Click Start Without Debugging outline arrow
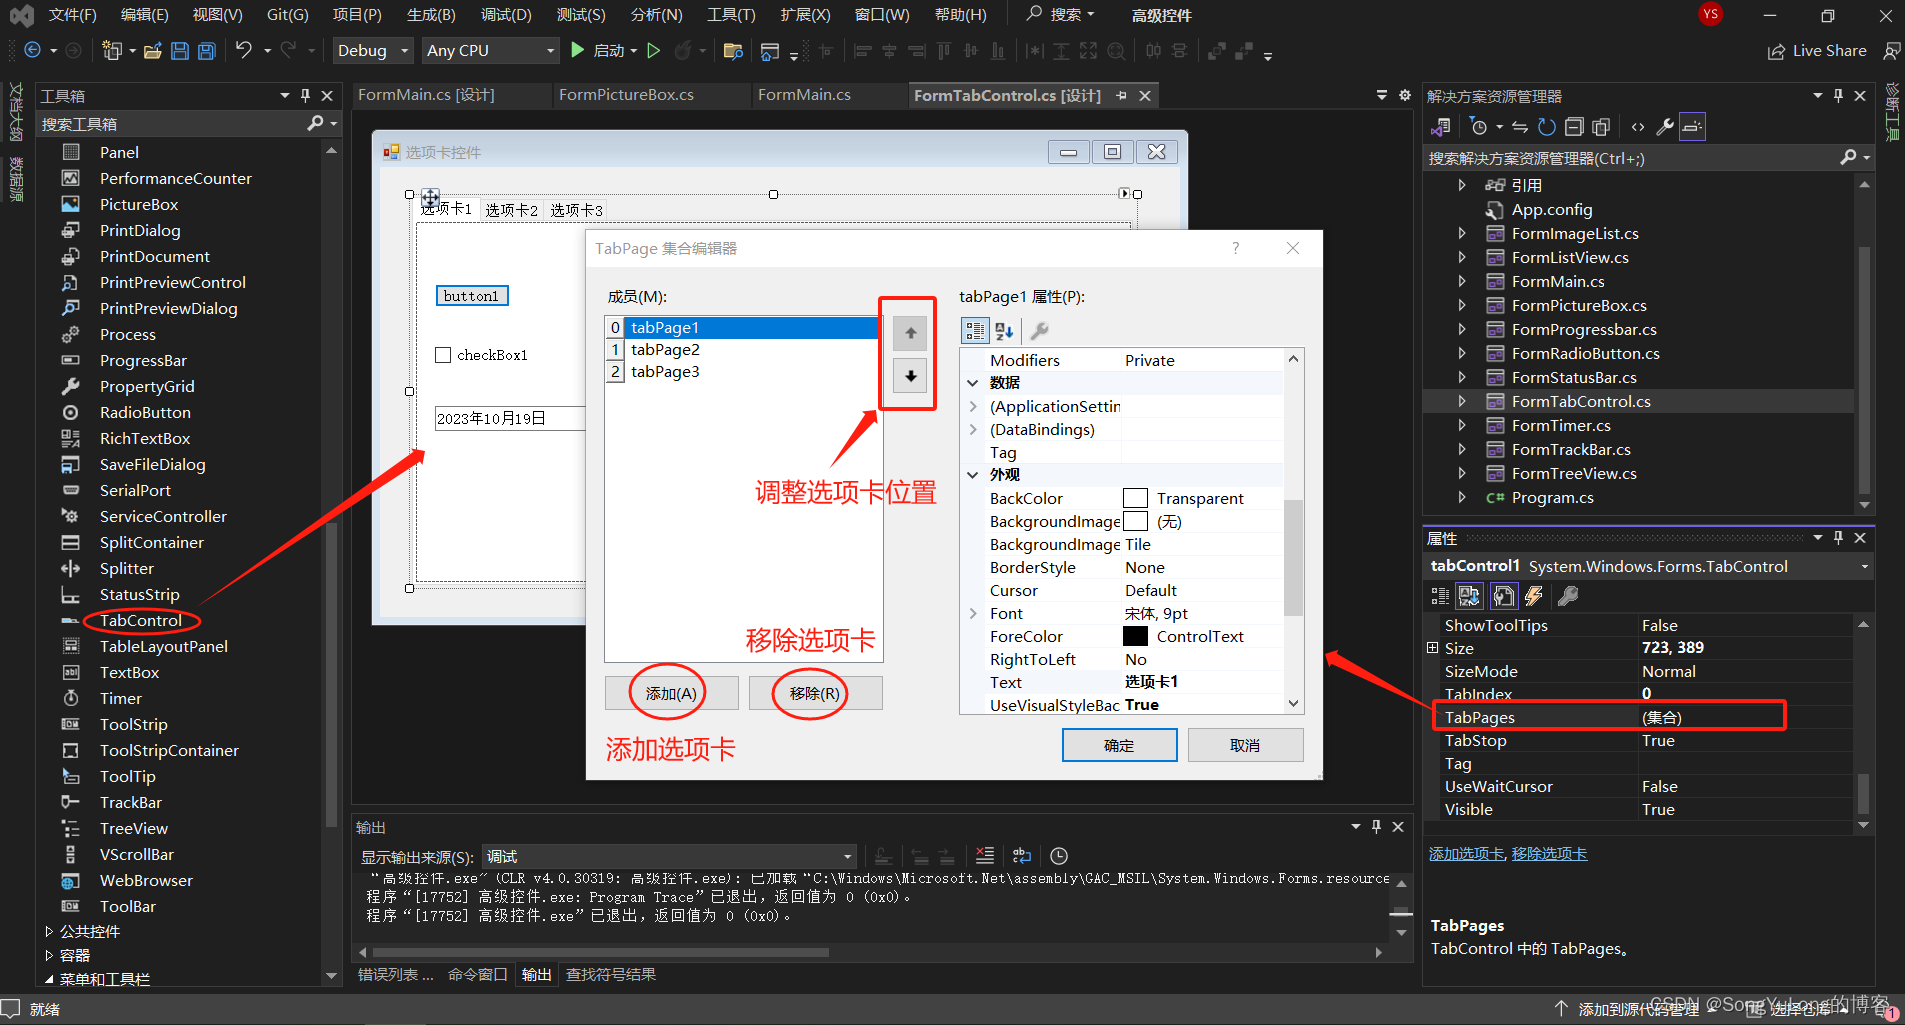This screenshot has height=1025, width=1905. pos(654,50)
